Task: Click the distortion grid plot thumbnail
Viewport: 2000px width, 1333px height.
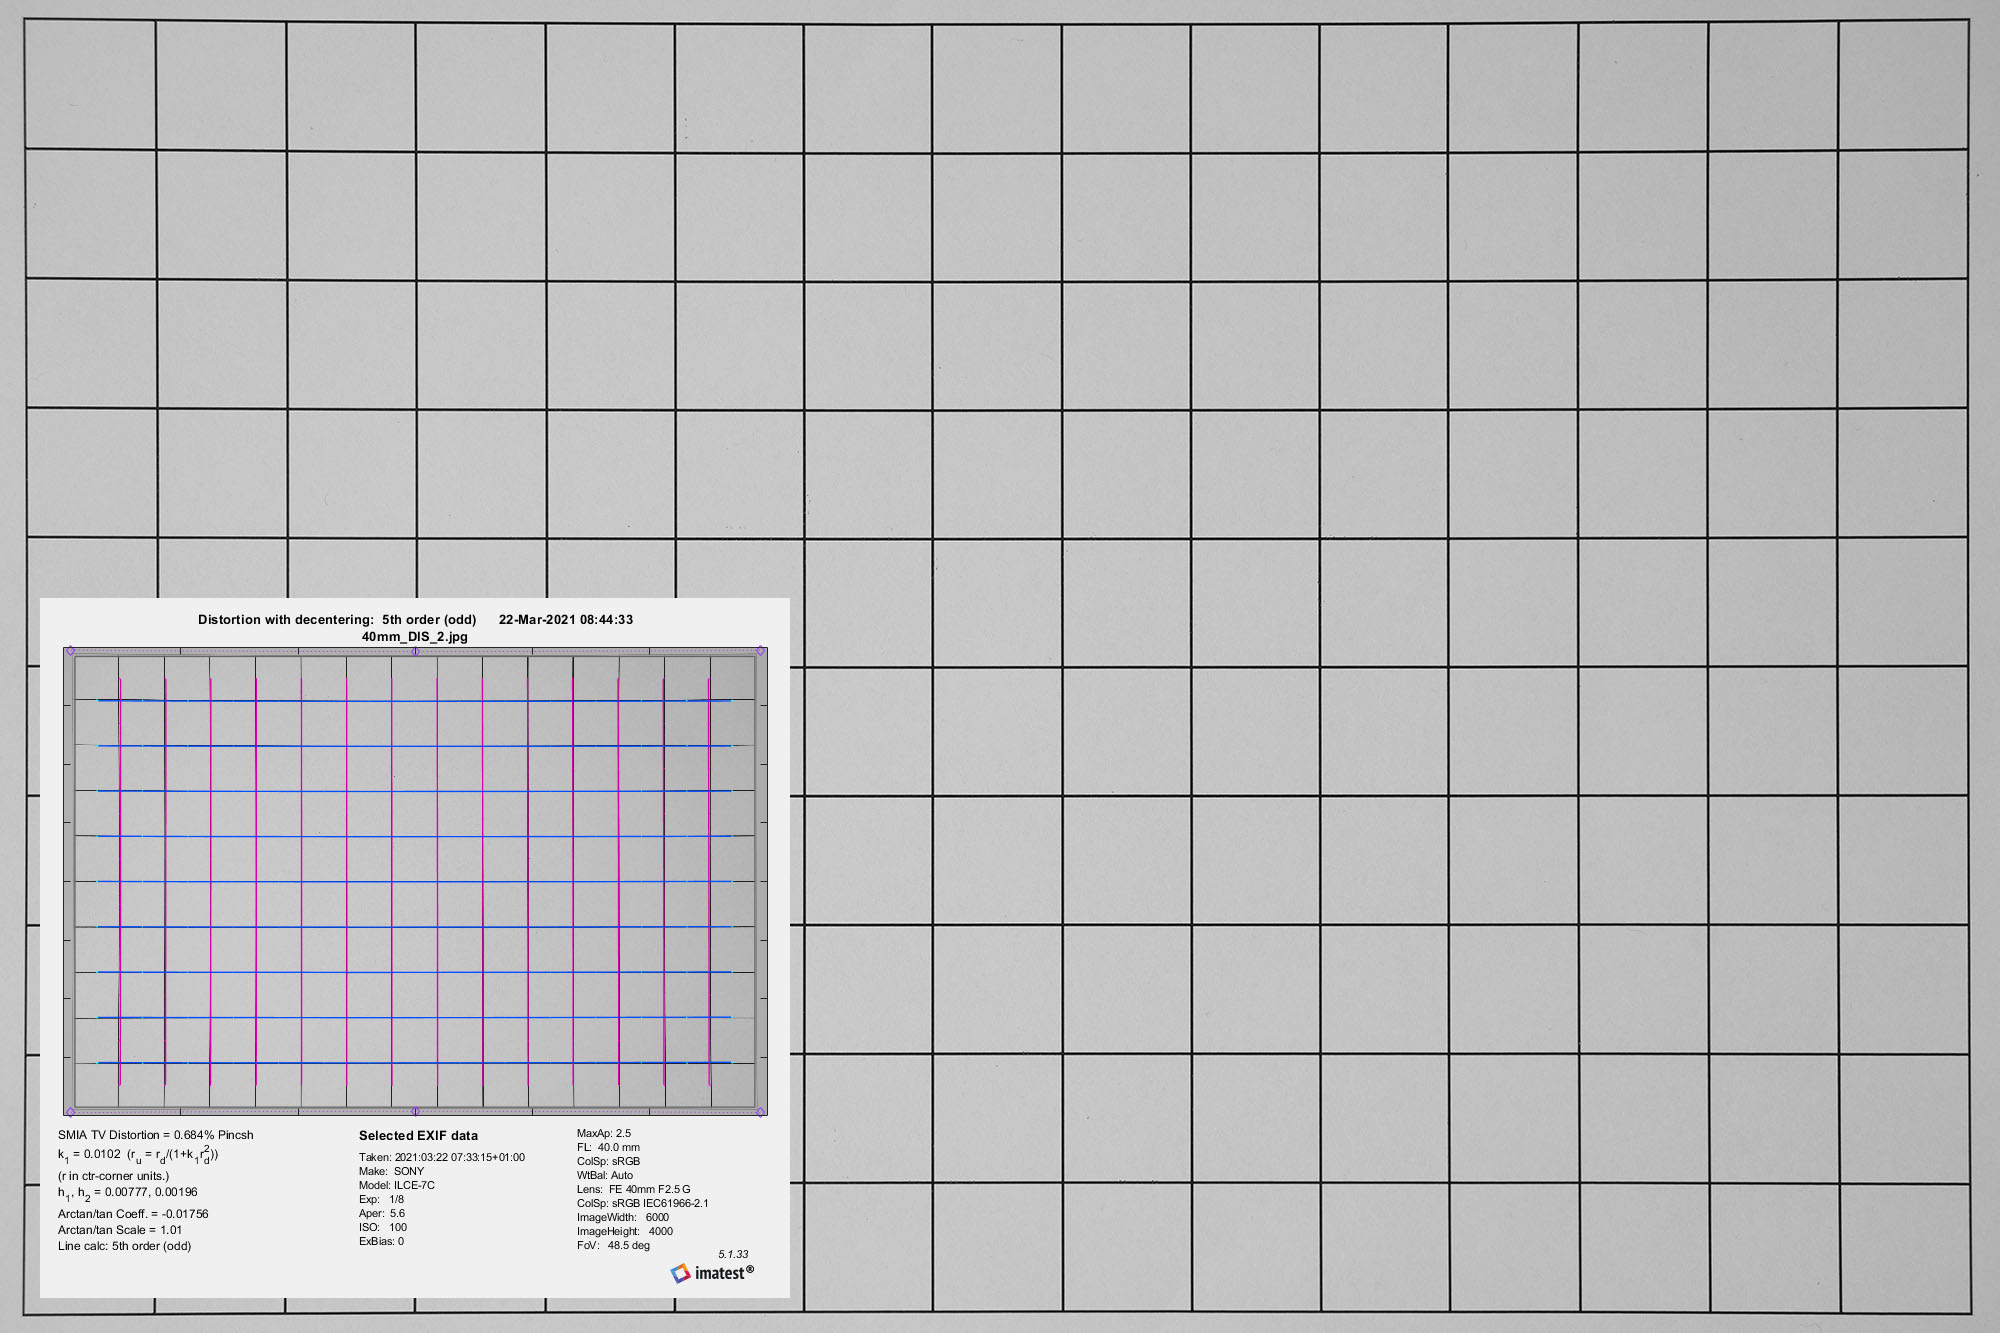Action: (415, 880)
